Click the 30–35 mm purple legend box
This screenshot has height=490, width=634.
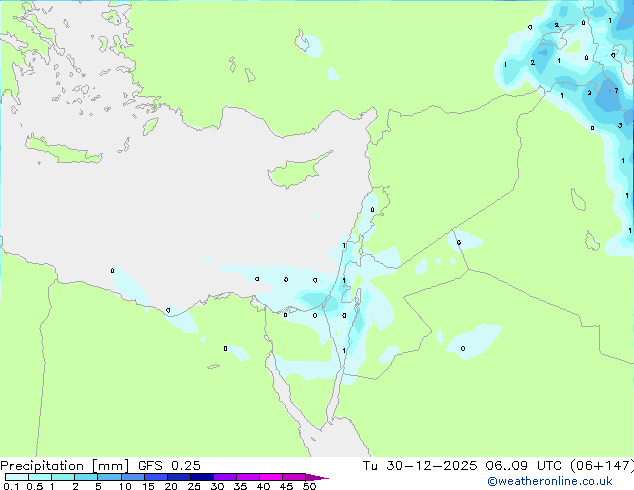pos(225,477)
